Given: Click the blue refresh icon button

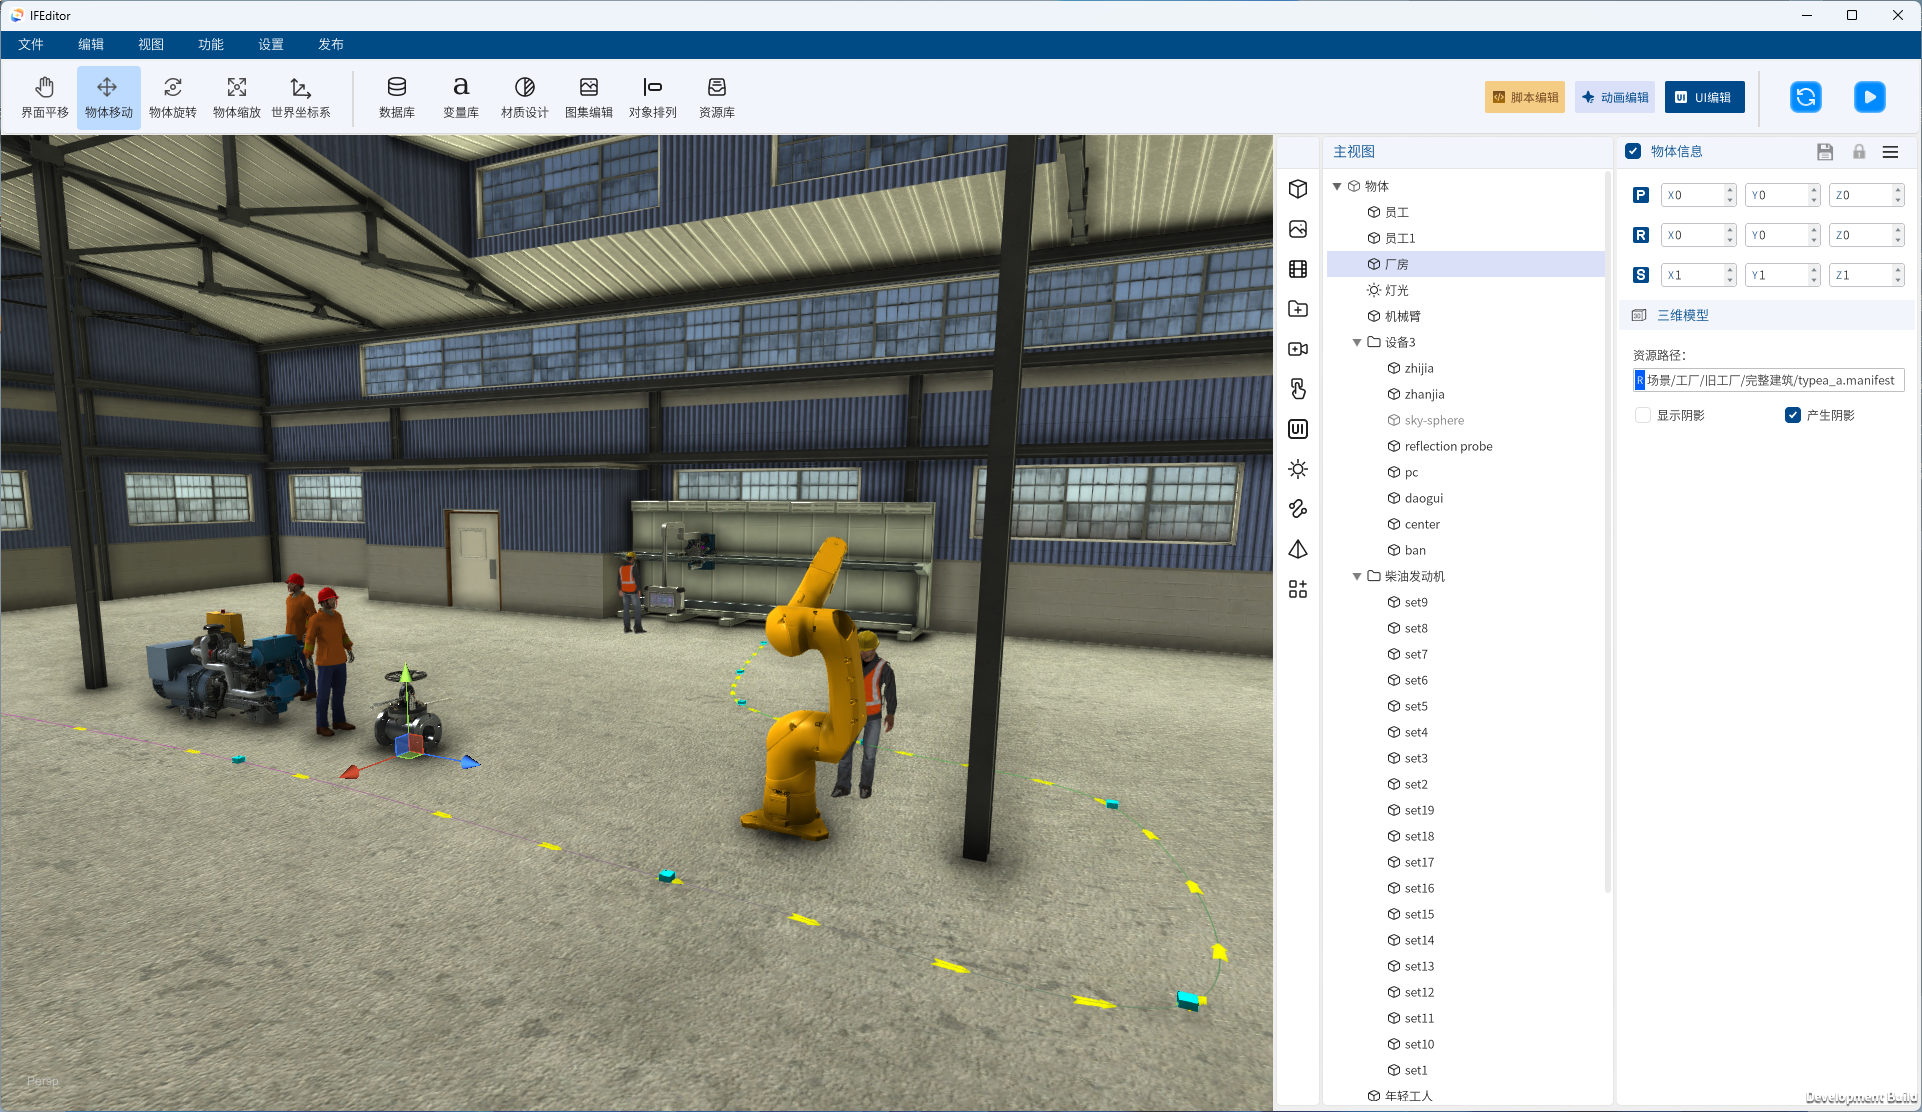Looking at the screenshot, I should pyautogui.click(x=1805, y=97).
